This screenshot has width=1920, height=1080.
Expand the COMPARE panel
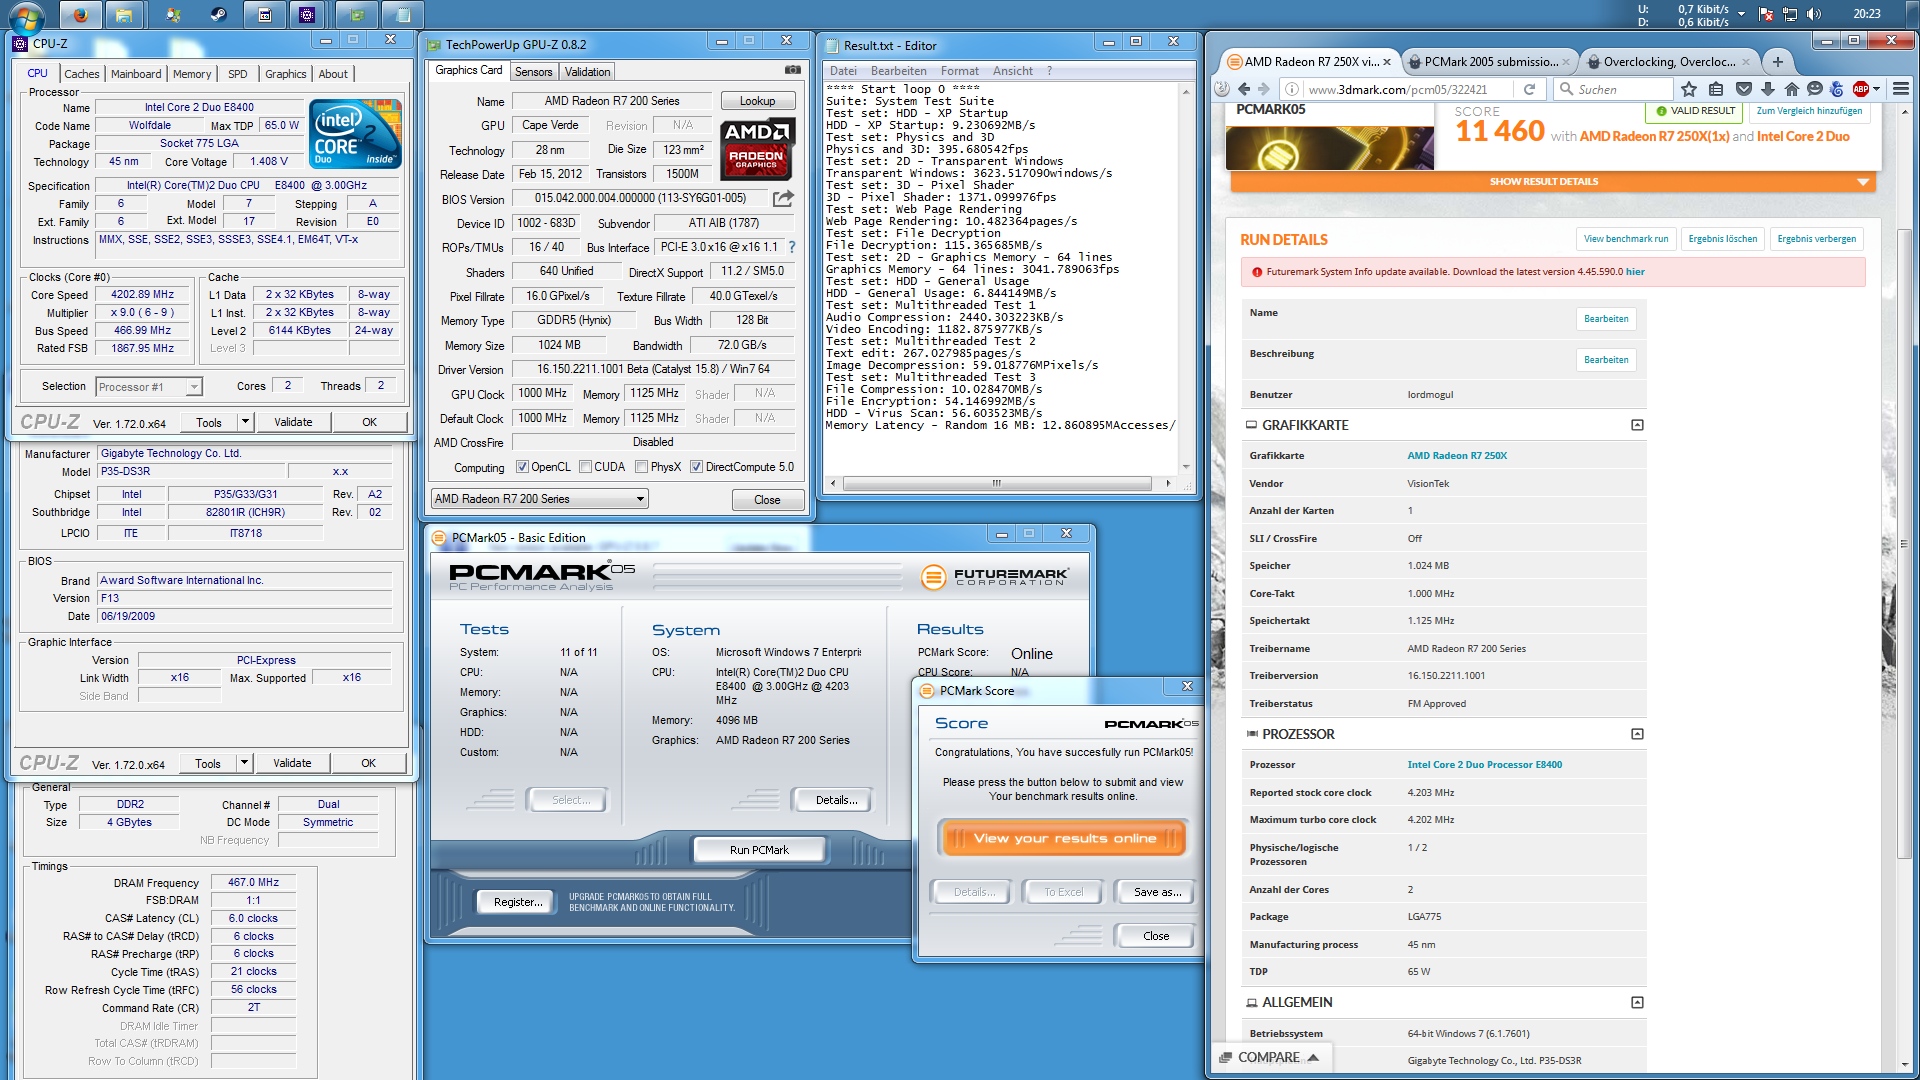(x=1270, y=1057)
